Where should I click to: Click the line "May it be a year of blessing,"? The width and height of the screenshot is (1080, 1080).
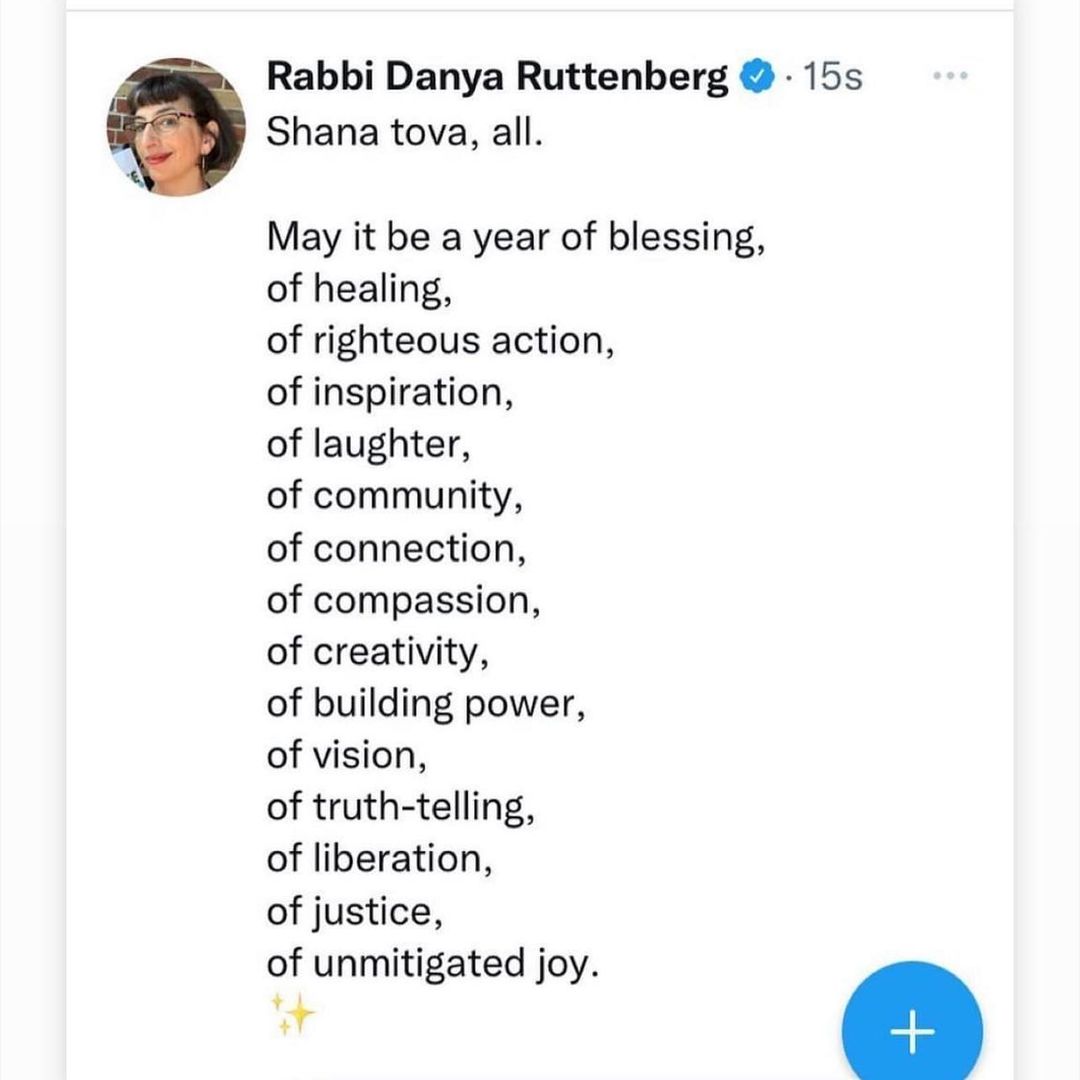coord(510,238)
